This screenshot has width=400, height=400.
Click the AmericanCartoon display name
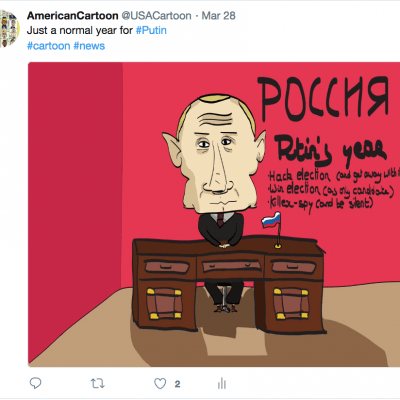(73, 15)
